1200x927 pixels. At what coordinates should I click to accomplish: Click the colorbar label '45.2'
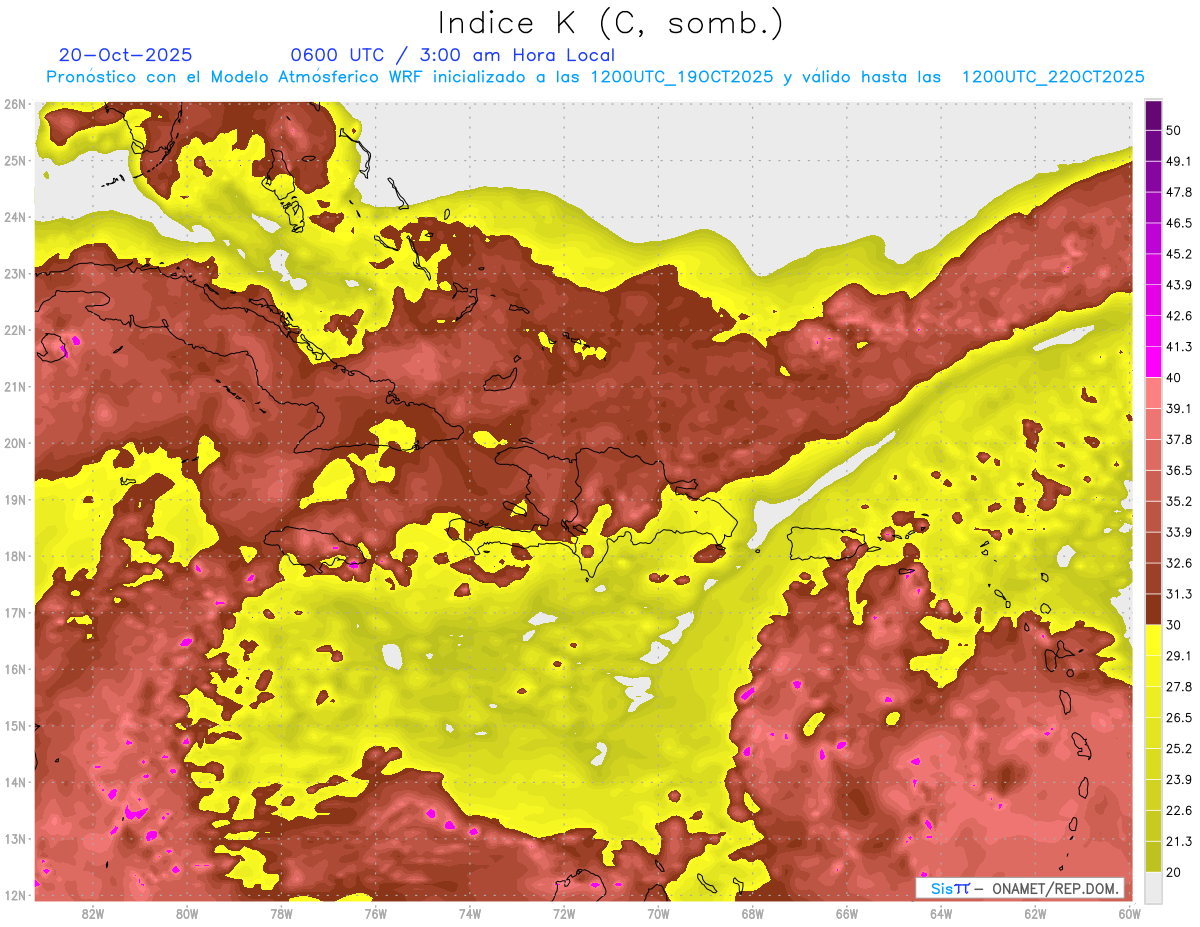coord(1179,254)
